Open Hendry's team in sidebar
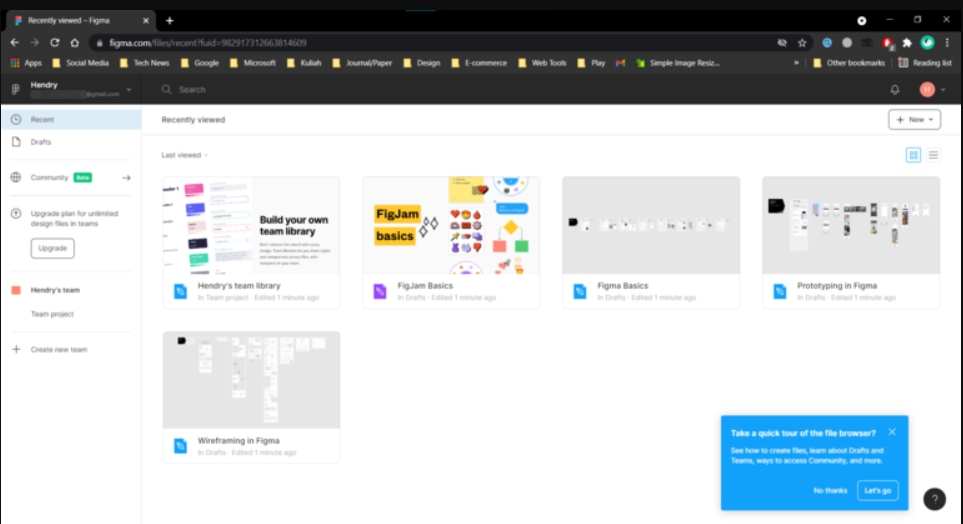Screen dimensions: 963x524 [x=55, y=290]
